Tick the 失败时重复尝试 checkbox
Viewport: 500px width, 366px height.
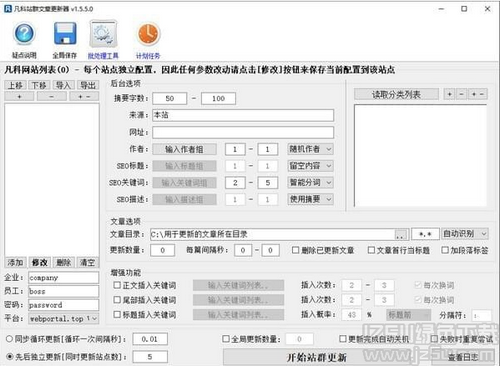pyautogui.click(x=434, y=339)
